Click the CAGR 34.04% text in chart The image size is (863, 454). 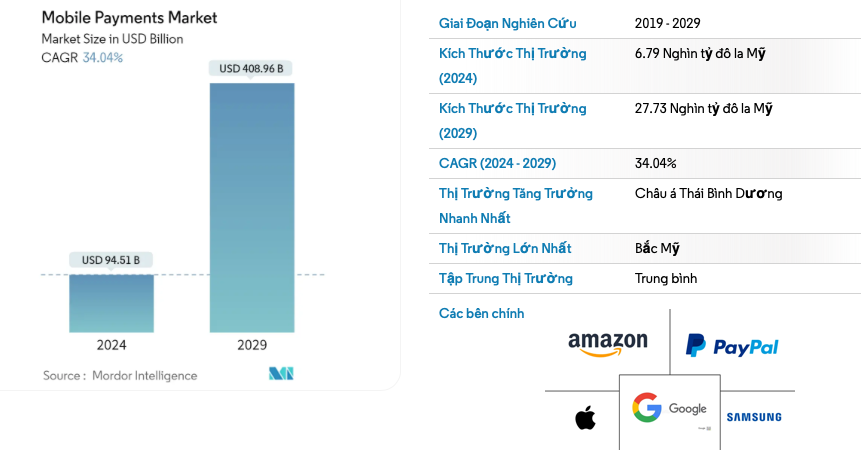coord(82,58)
